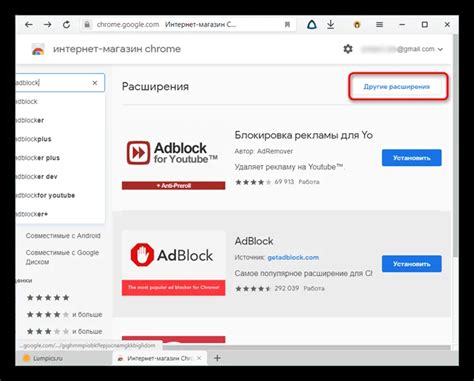Click the 'интернет-магазин chrome' store title
474x381 pixels.
117,49
